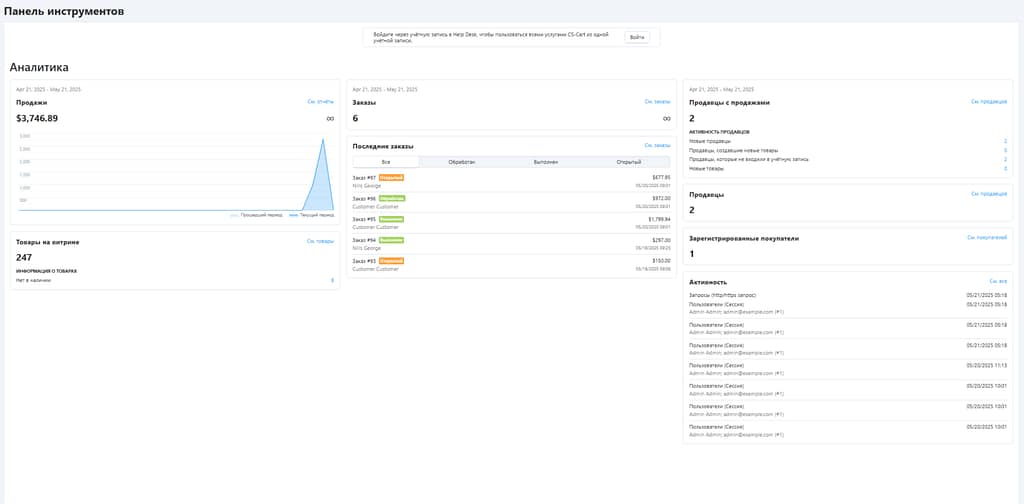
Task: Click the status badge on Заказ #93
Action: (x=392, y=261)
